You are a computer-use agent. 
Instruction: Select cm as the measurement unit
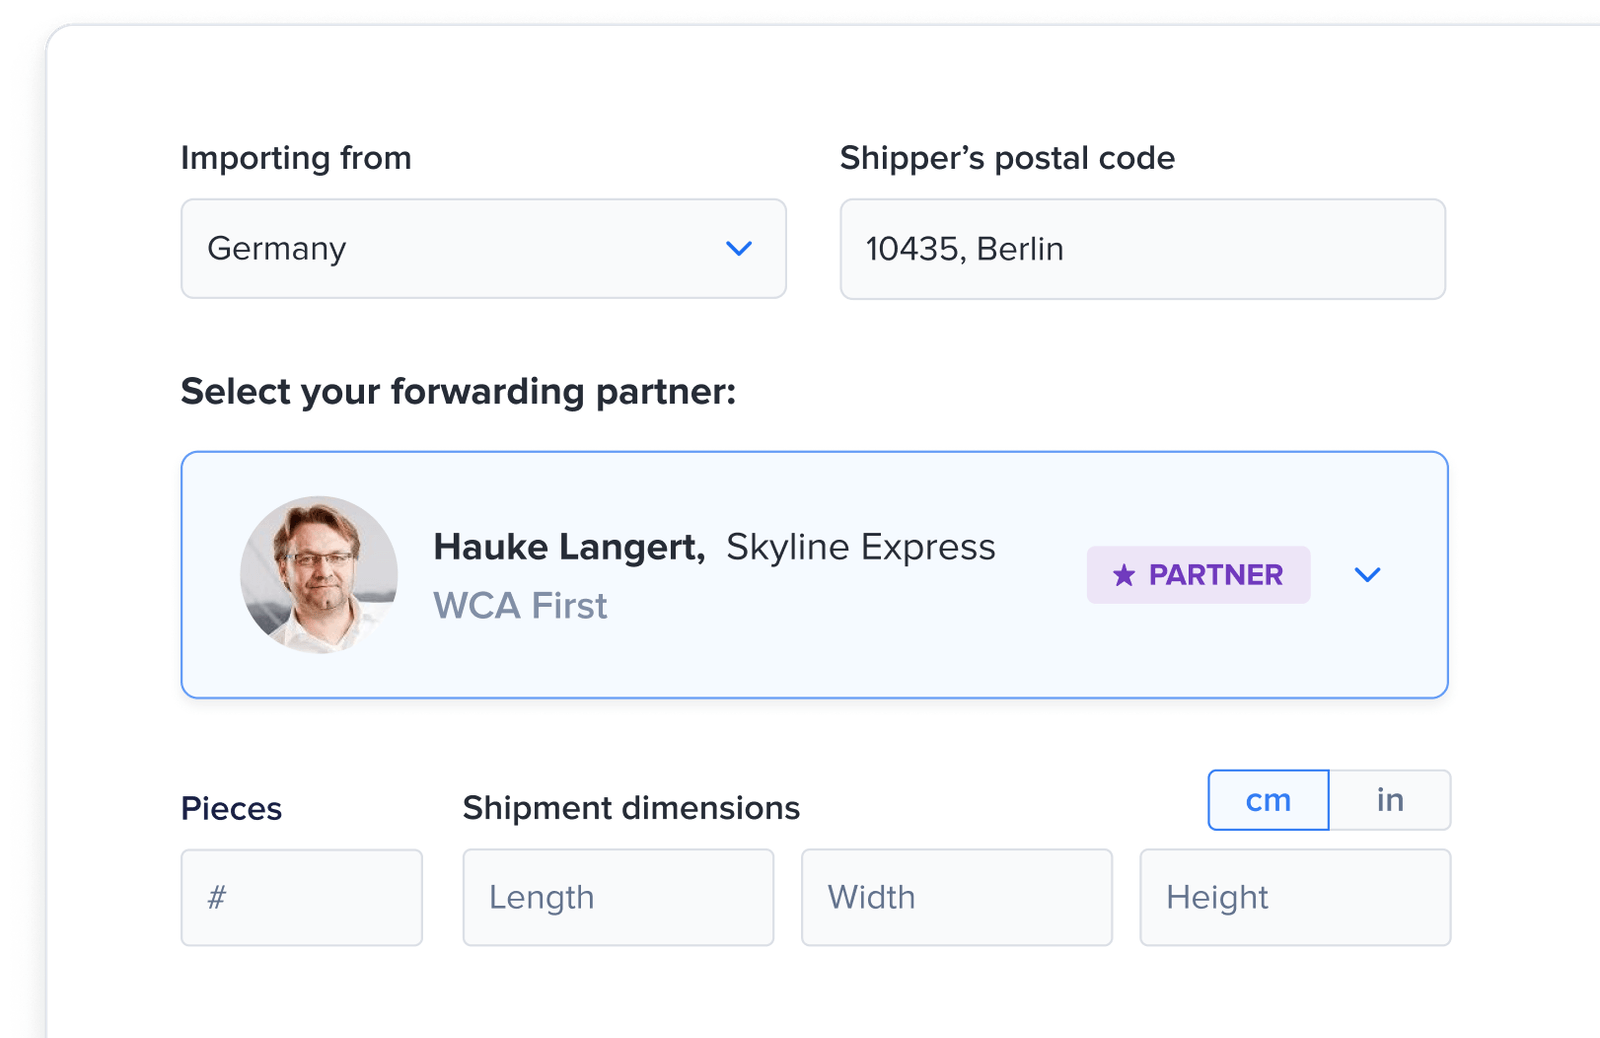1267,800
